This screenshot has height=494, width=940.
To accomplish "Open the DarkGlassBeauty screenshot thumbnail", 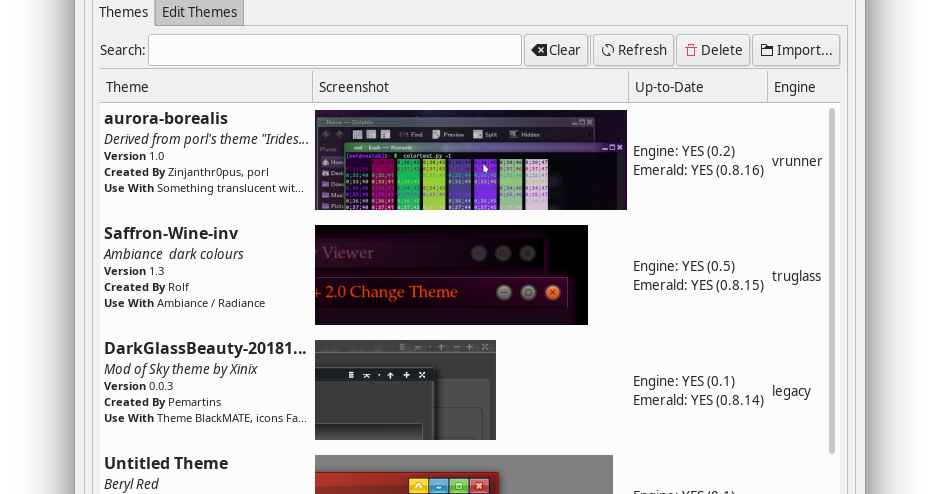I will (x=405, y=390).
